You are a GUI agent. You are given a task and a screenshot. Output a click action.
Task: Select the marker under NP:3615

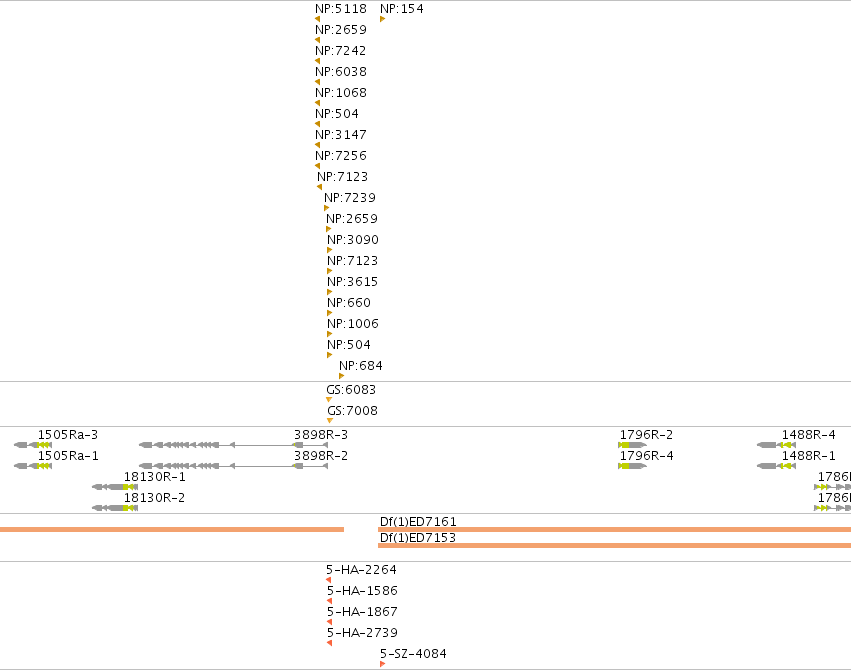(x=329, y=292)
